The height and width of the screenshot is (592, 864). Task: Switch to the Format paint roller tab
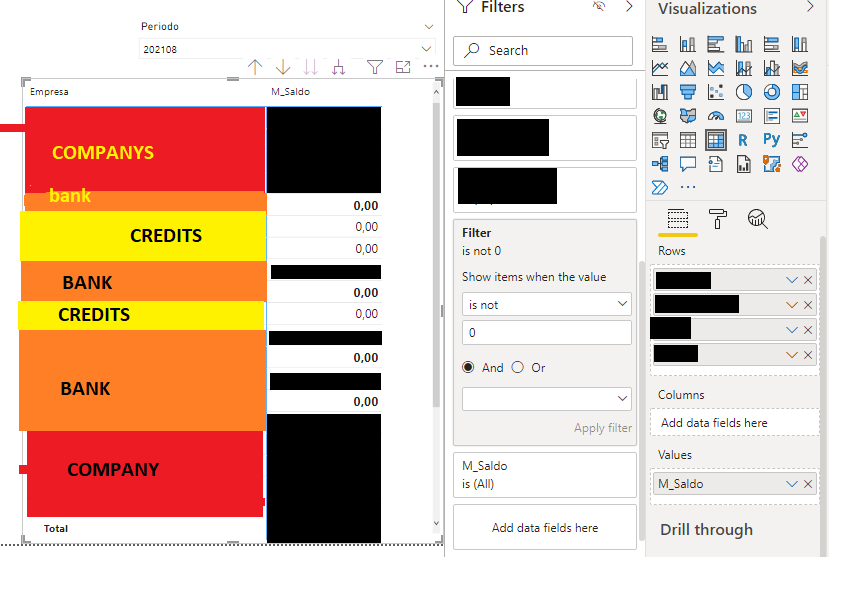(x=717, y=219)
